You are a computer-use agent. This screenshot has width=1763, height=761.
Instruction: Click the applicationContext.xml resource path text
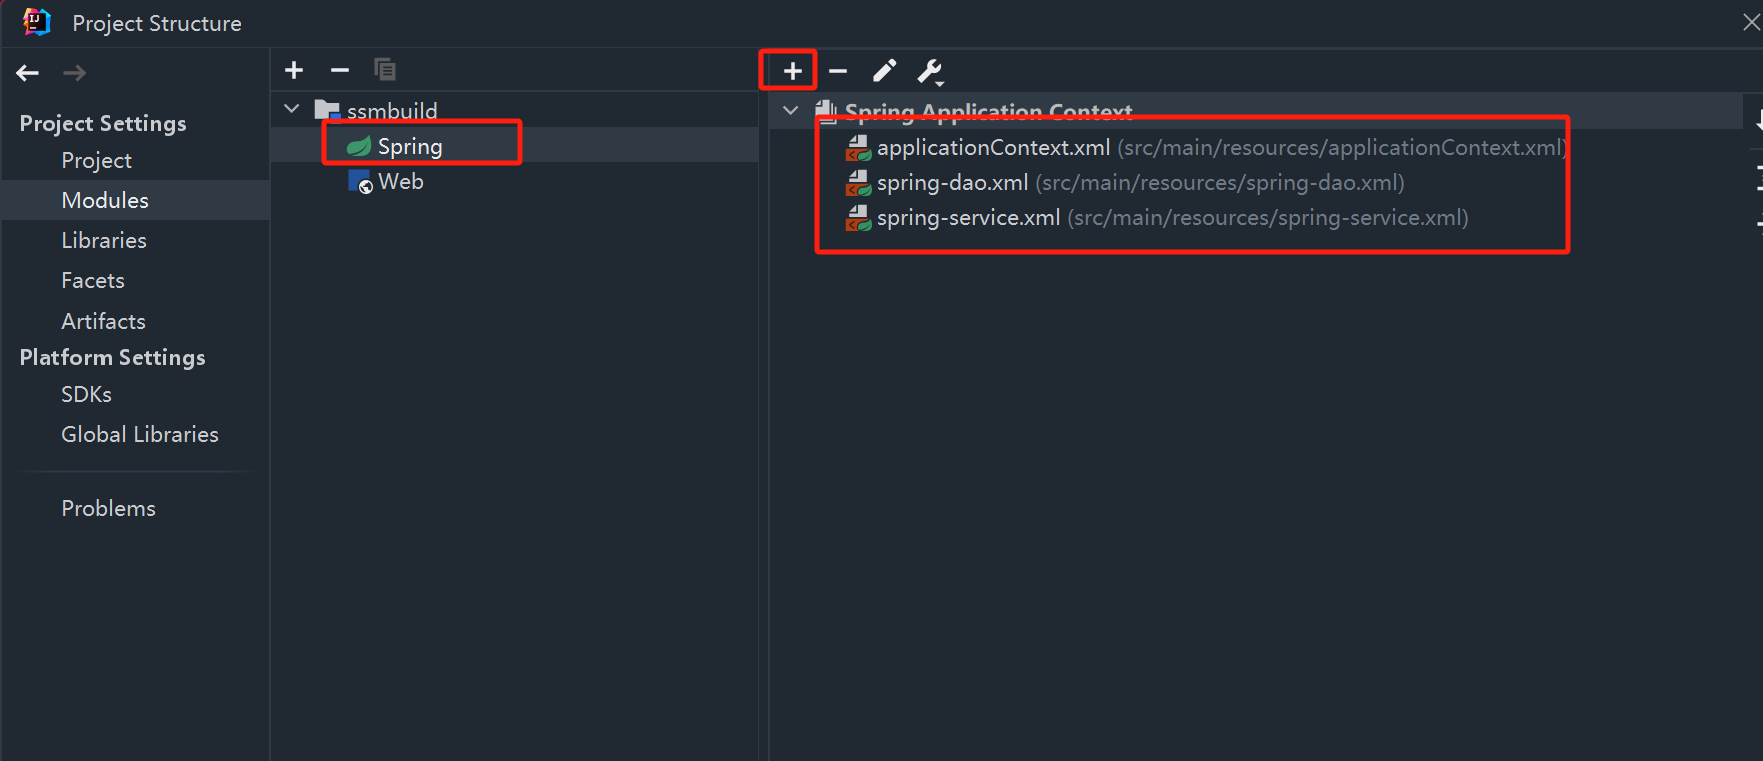1341,148
